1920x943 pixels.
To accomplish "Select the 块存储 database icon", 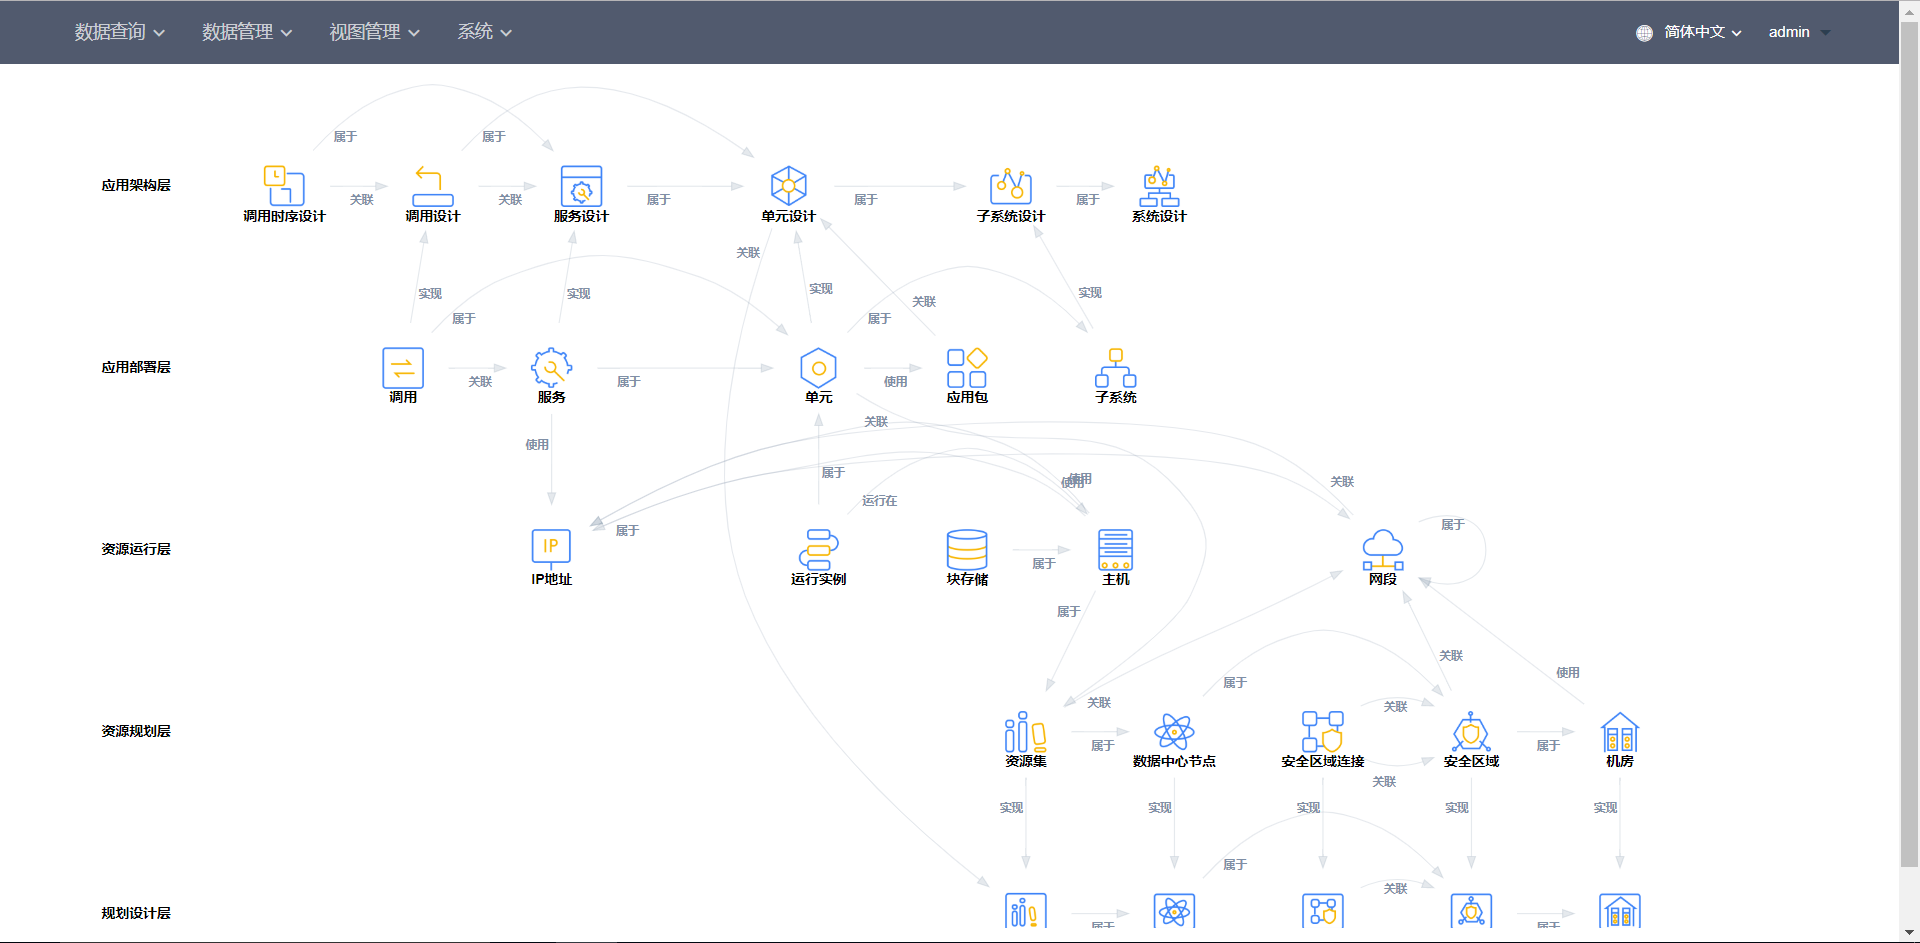I will [x=967, y=549].
